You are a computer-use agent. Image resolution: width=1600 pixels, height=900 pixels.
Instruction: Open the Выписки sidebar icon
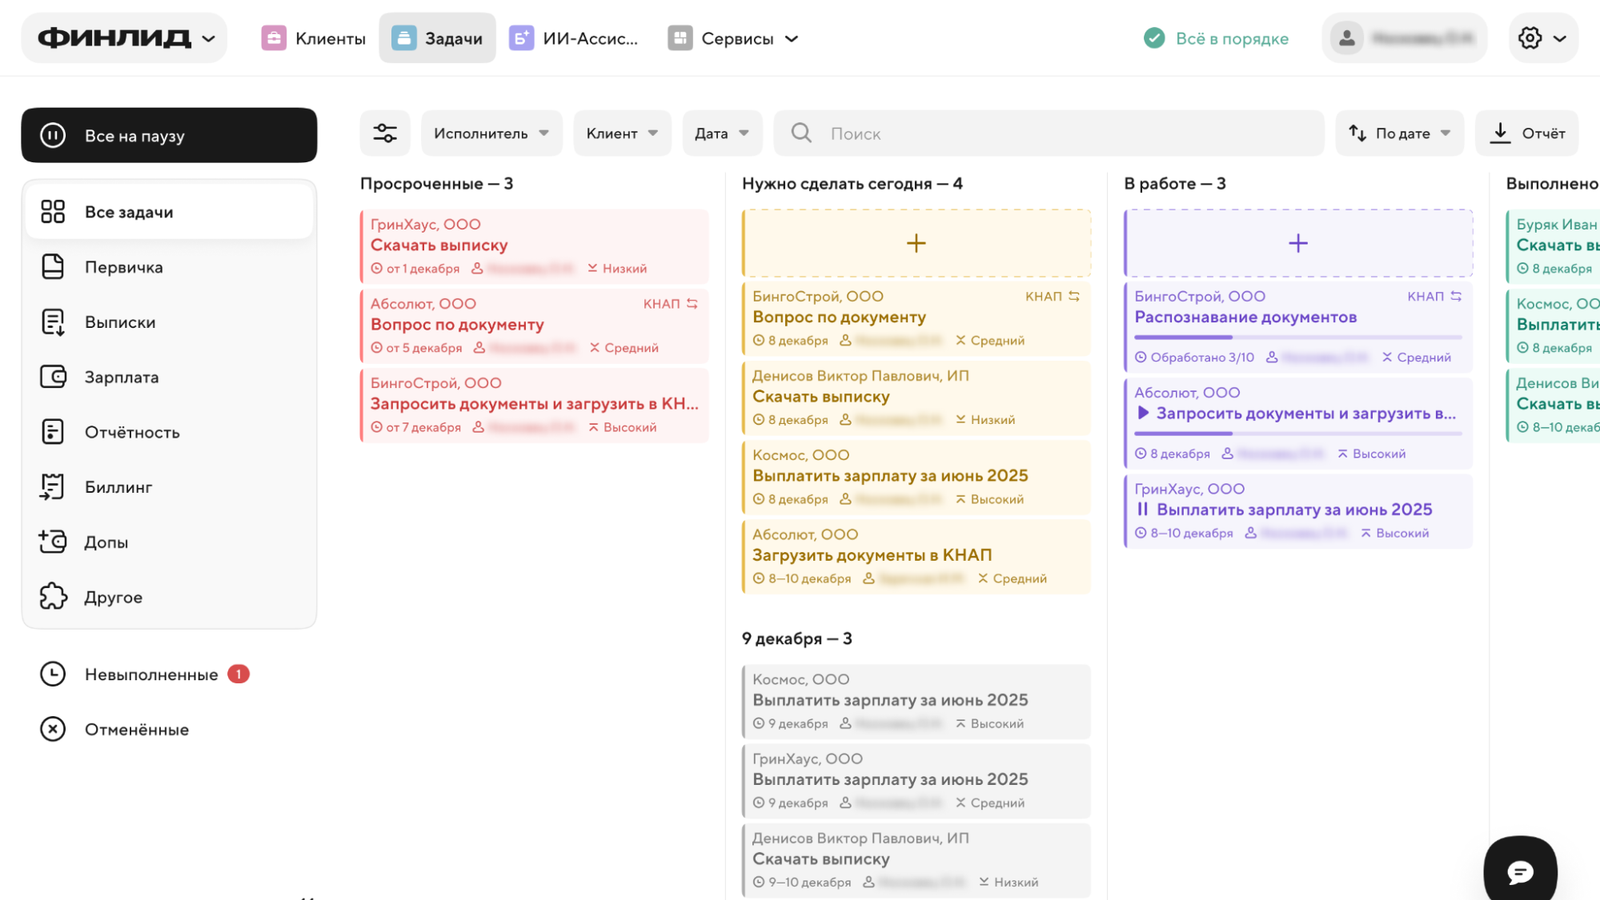coord(53,322)
